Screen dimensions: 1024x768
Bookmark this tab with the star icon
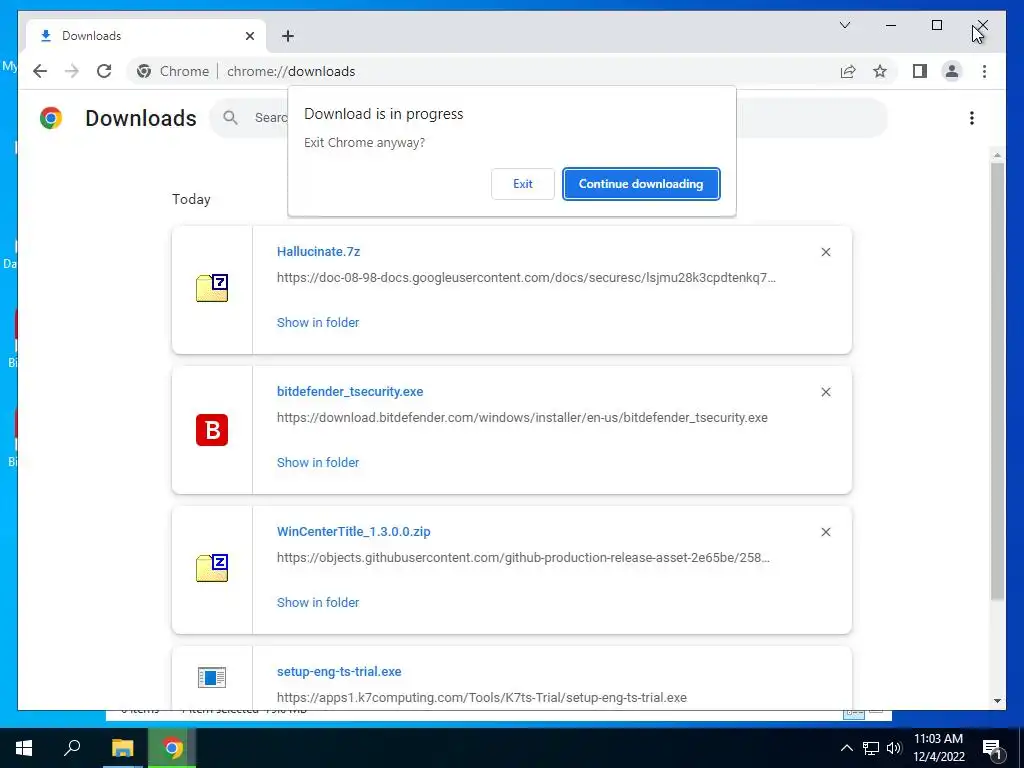[x=880, y=71]
